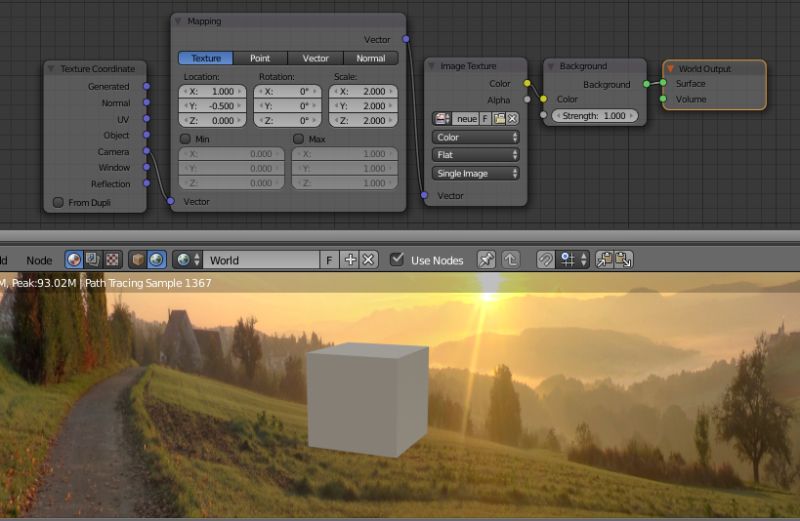Click the Location Y -0.500 field
The image size is (800, 521).
(x=212, y=106)
